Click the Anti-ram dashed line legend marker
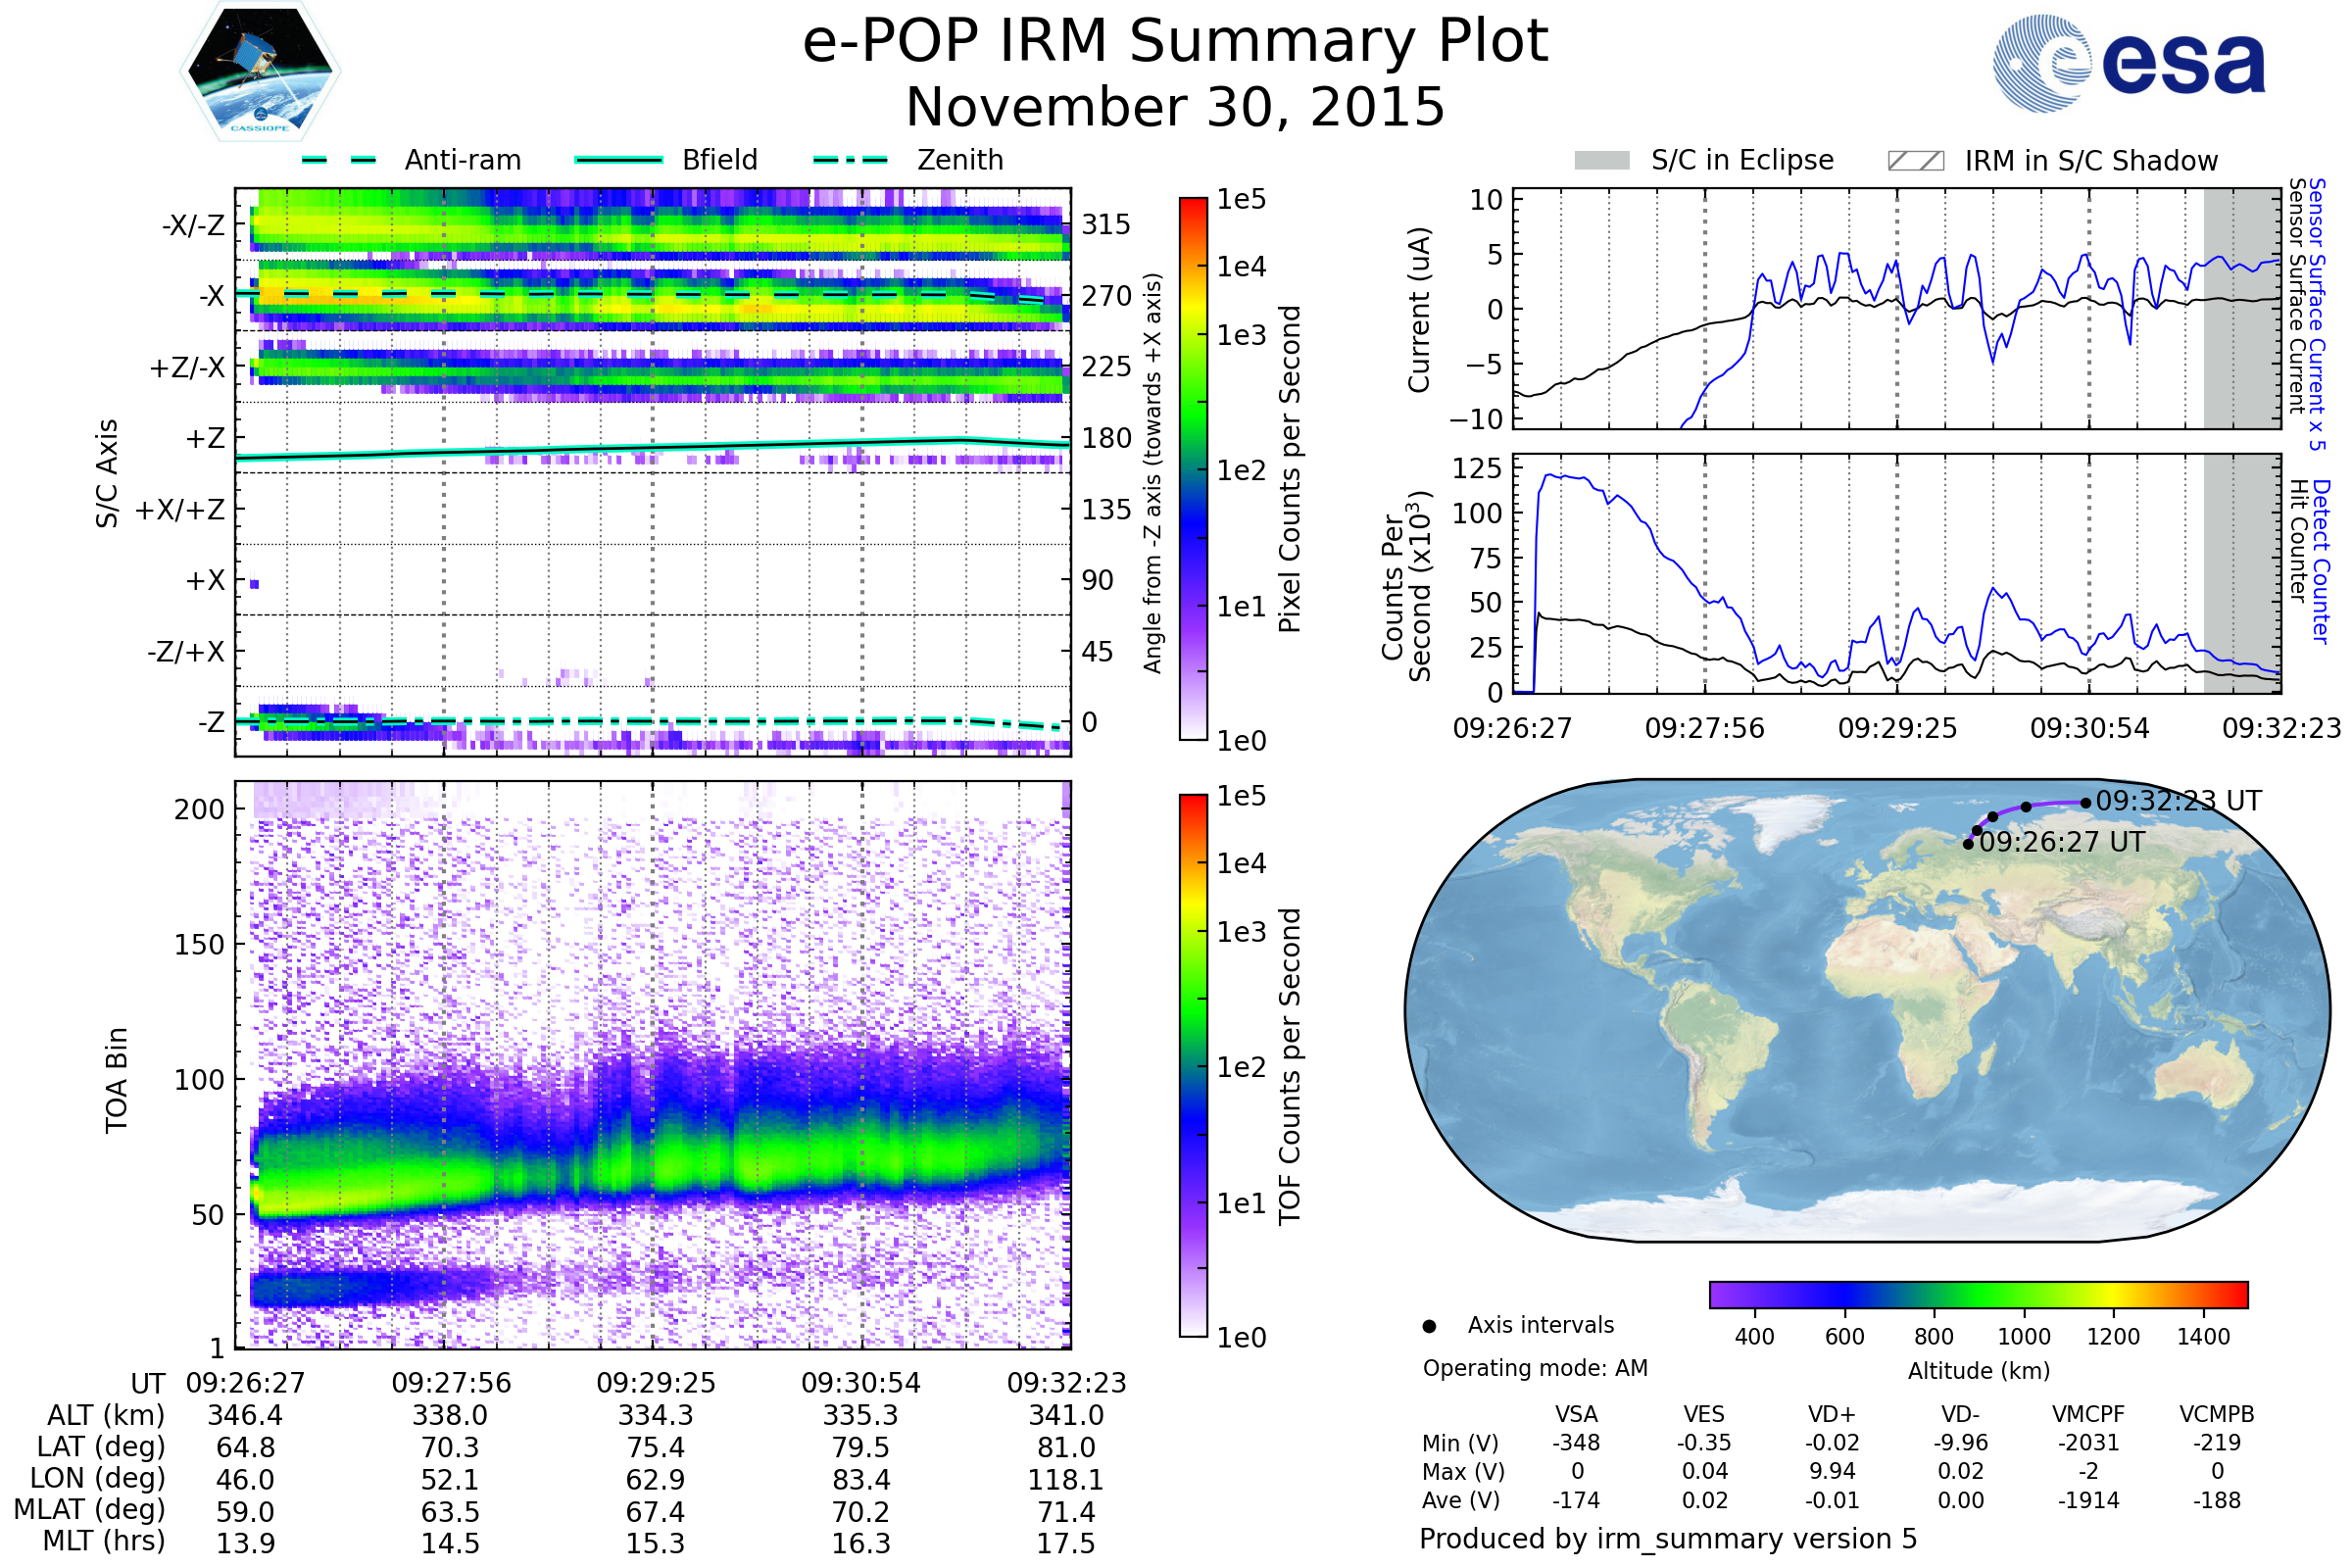 pos(339,160)
